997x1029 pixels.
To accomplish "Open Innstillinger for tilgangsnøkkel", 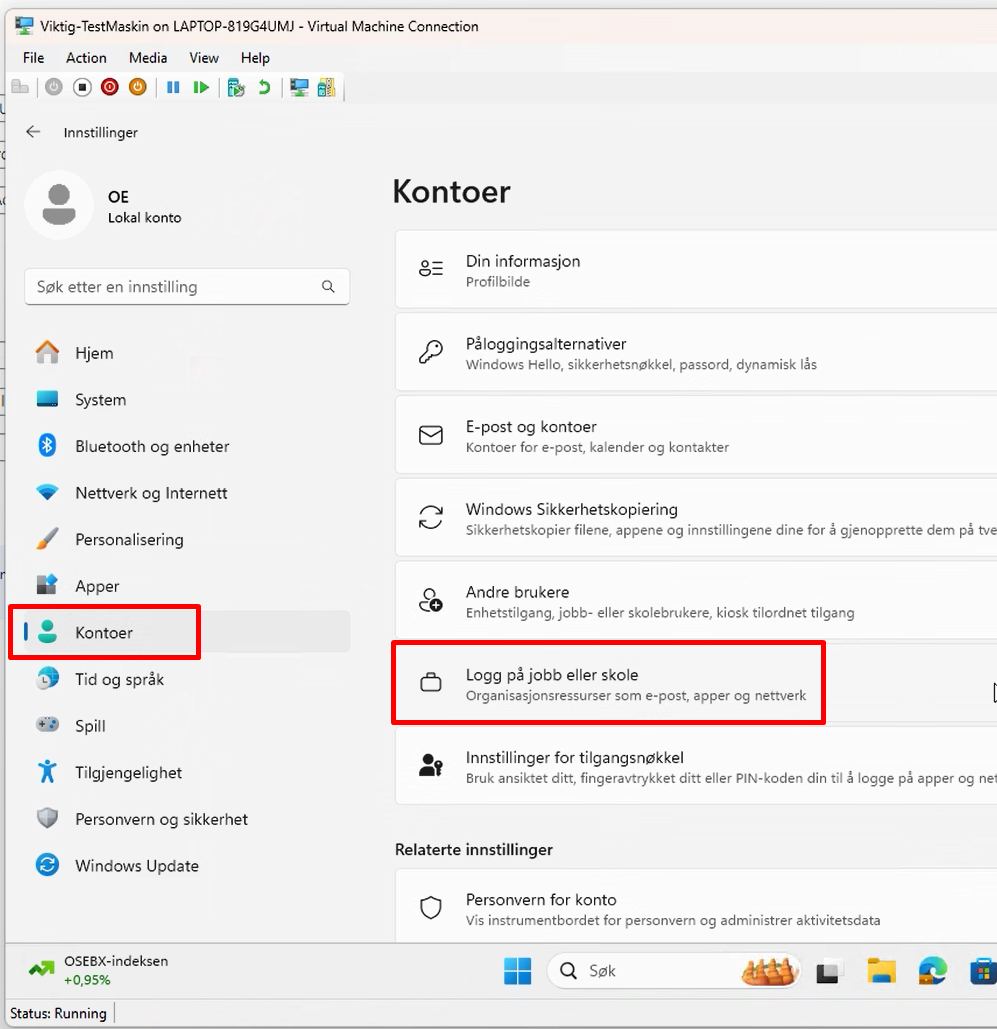I will point(696,766).
